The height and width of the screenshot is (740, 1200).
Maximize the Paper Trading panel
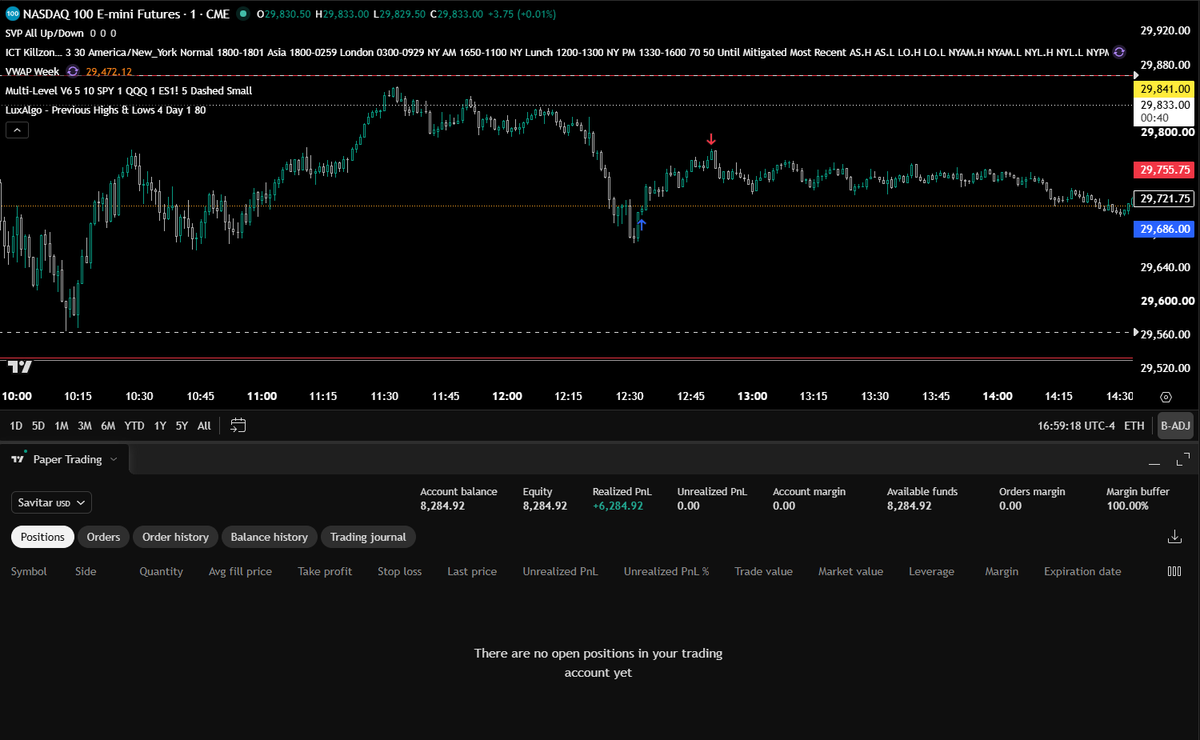[1182, 460]
